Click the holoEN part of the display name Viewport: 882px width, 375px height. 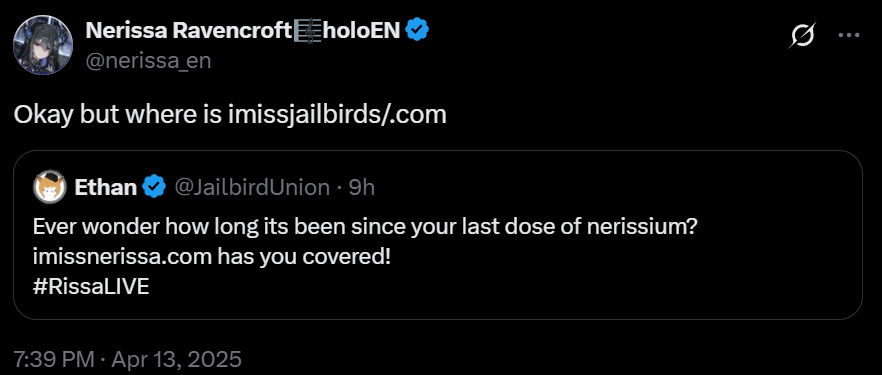click(x=359, y=31)
